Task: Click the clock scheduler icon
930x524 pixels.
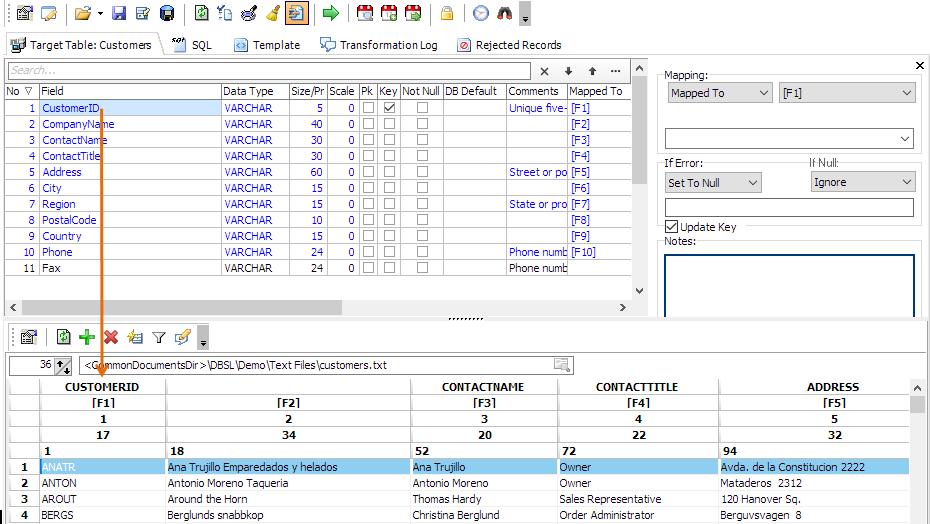Action: [480, 13]
